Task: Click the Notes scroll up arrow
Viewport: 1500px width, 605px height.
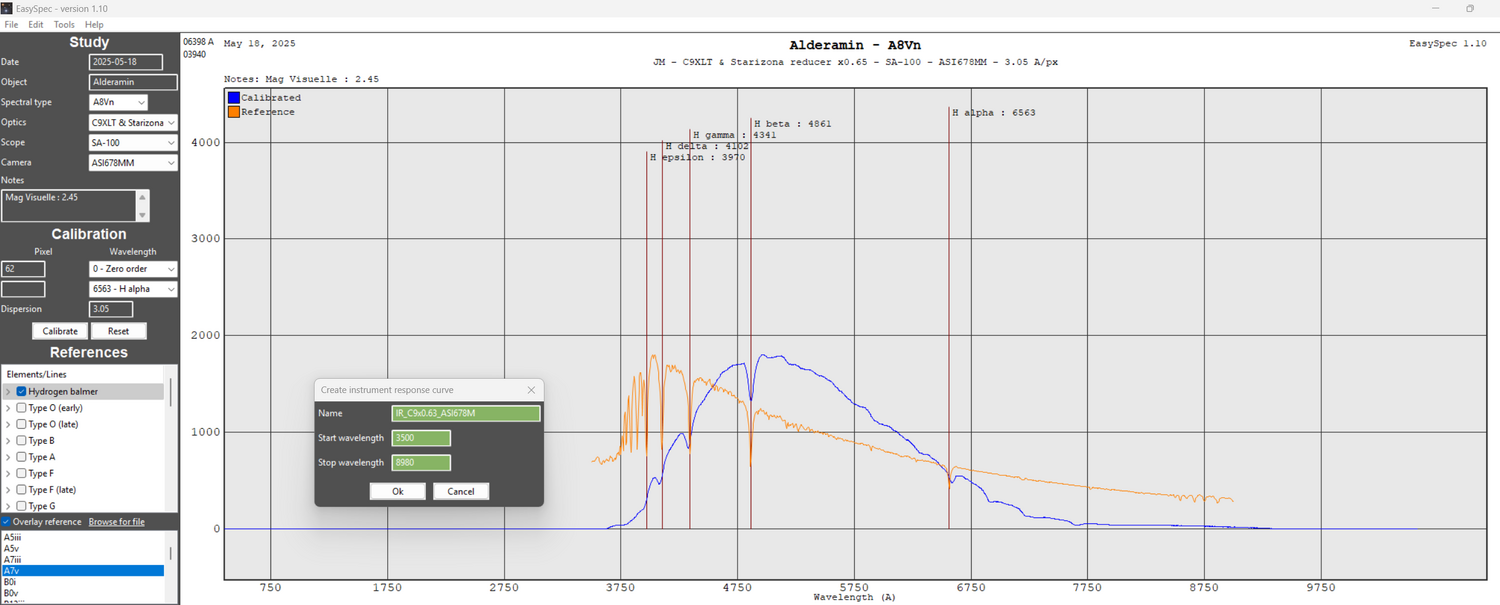Action: point(142,196)
